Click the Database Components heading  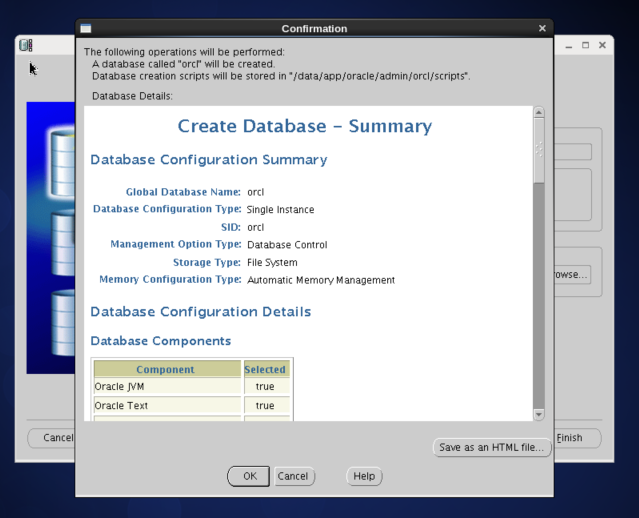[161, 341]
